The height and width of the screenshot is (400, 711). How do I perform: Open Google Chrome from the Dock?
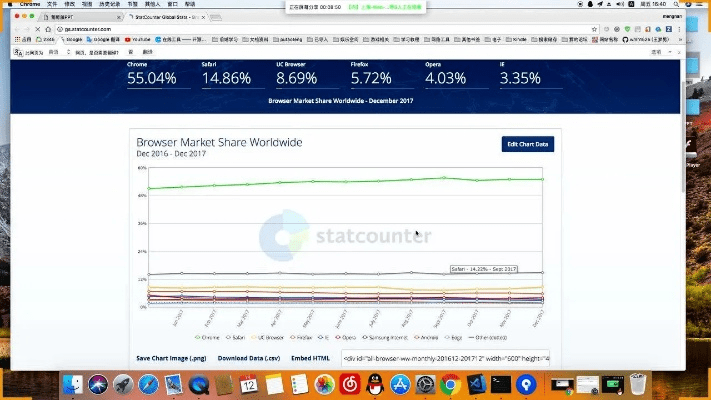pos(450,385)
